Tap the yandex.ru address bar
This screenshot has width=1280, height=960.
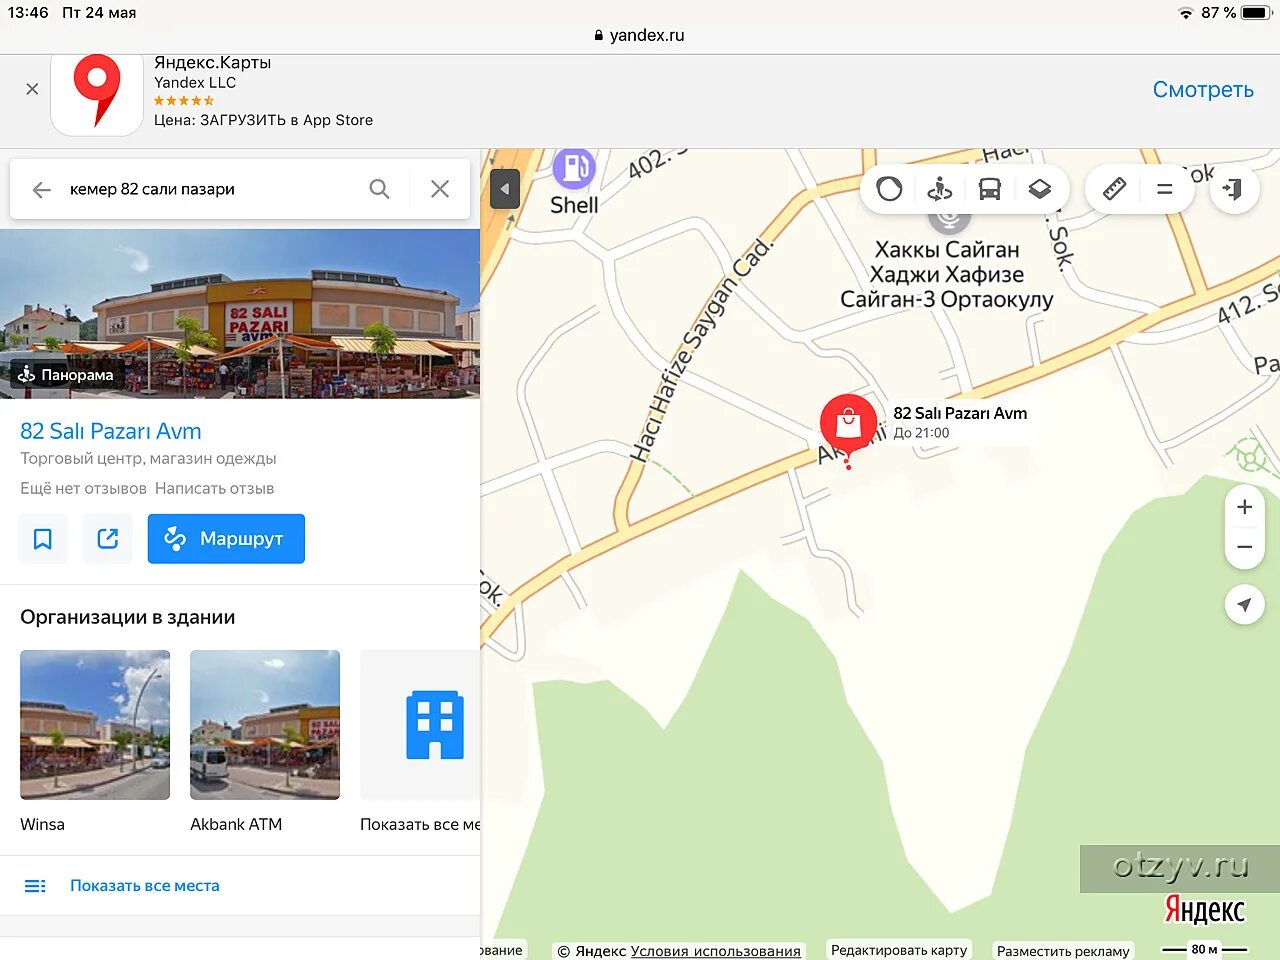coord(640,35)
